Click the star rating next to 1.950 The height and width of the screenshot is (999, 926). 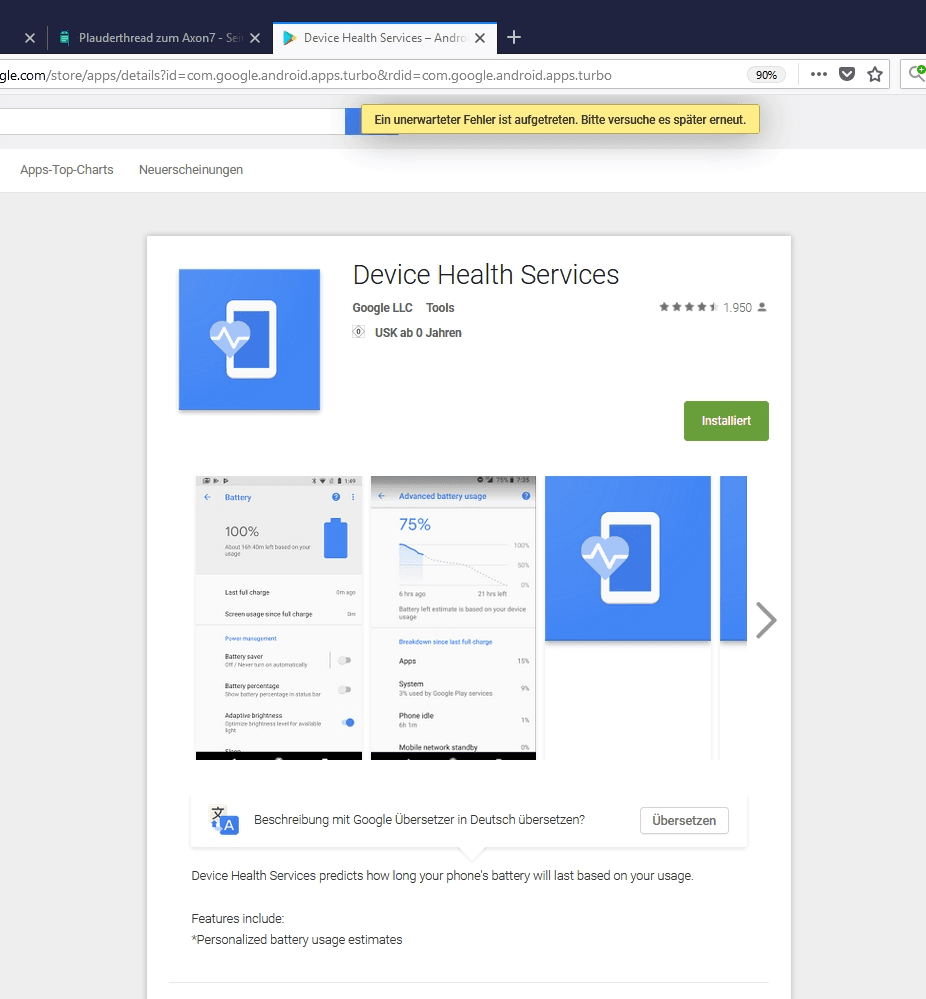688,308
